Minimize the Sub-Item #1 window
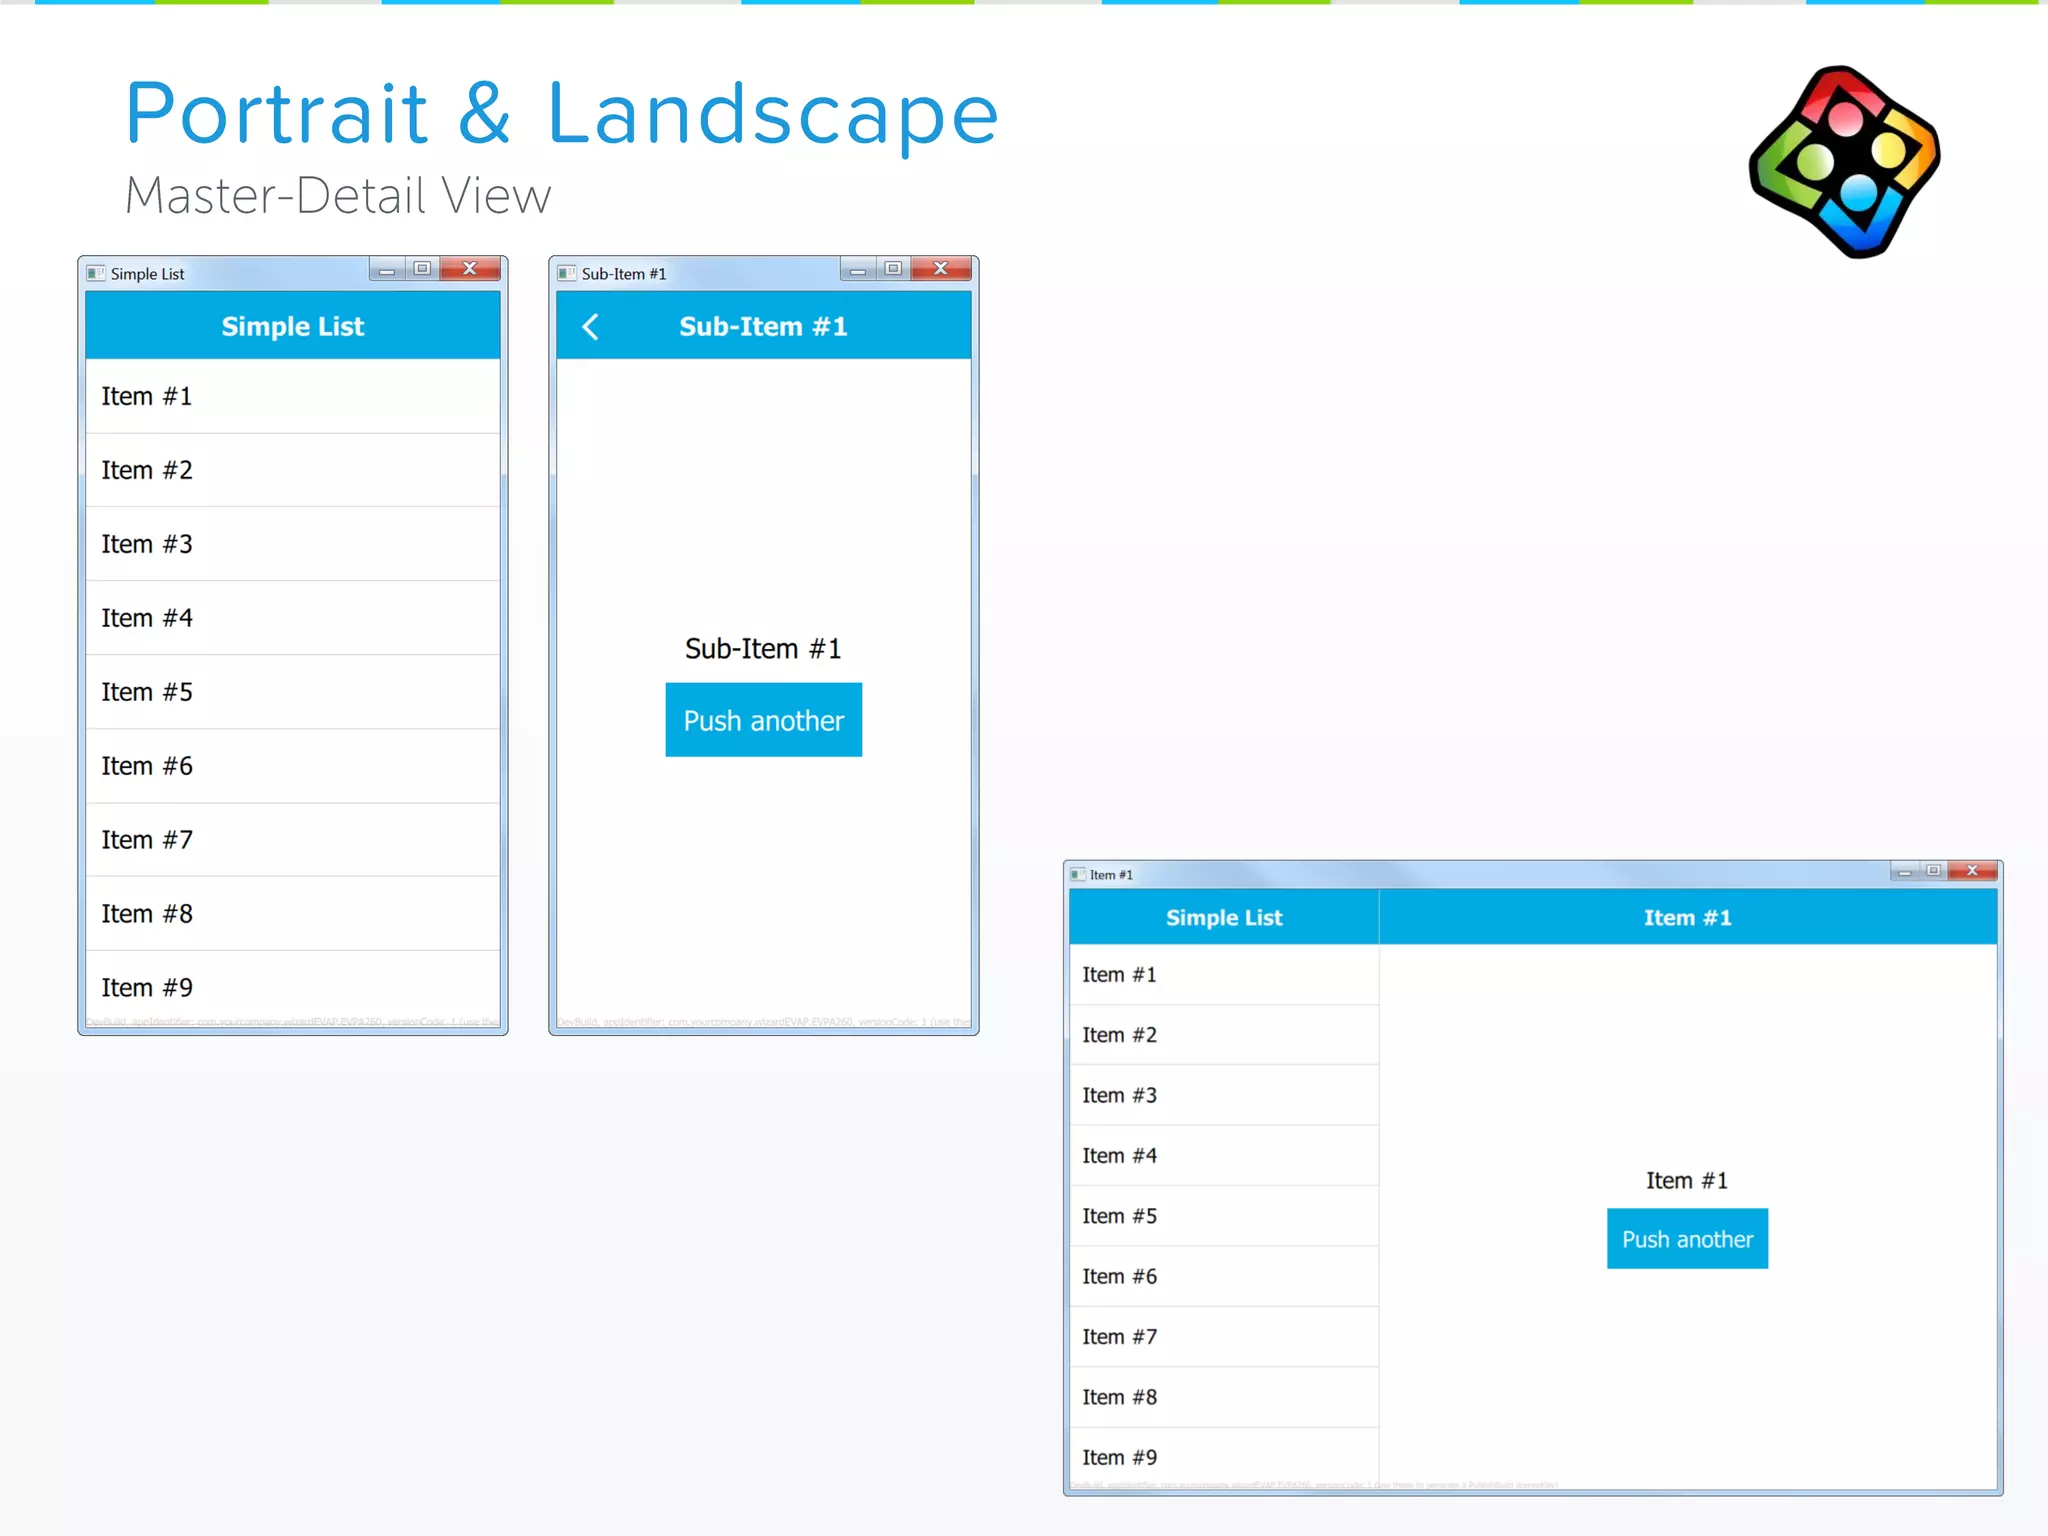 point(857,269)
